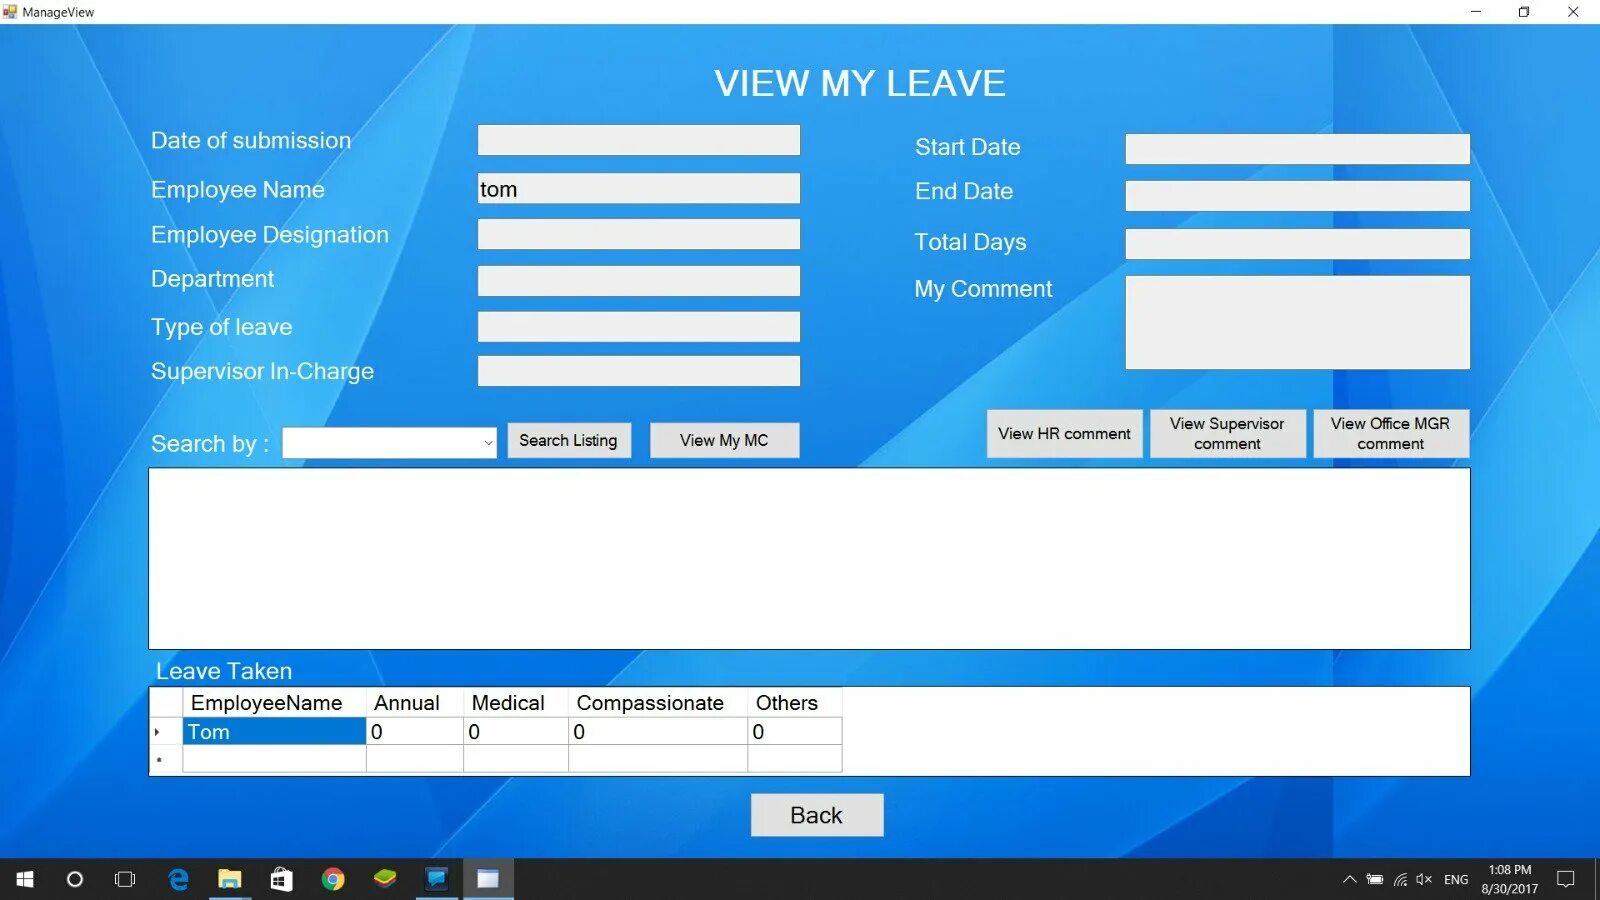This screenshot has width=1600, height=900.
Task: Click the Others column header
Action: tap(795, 703)
